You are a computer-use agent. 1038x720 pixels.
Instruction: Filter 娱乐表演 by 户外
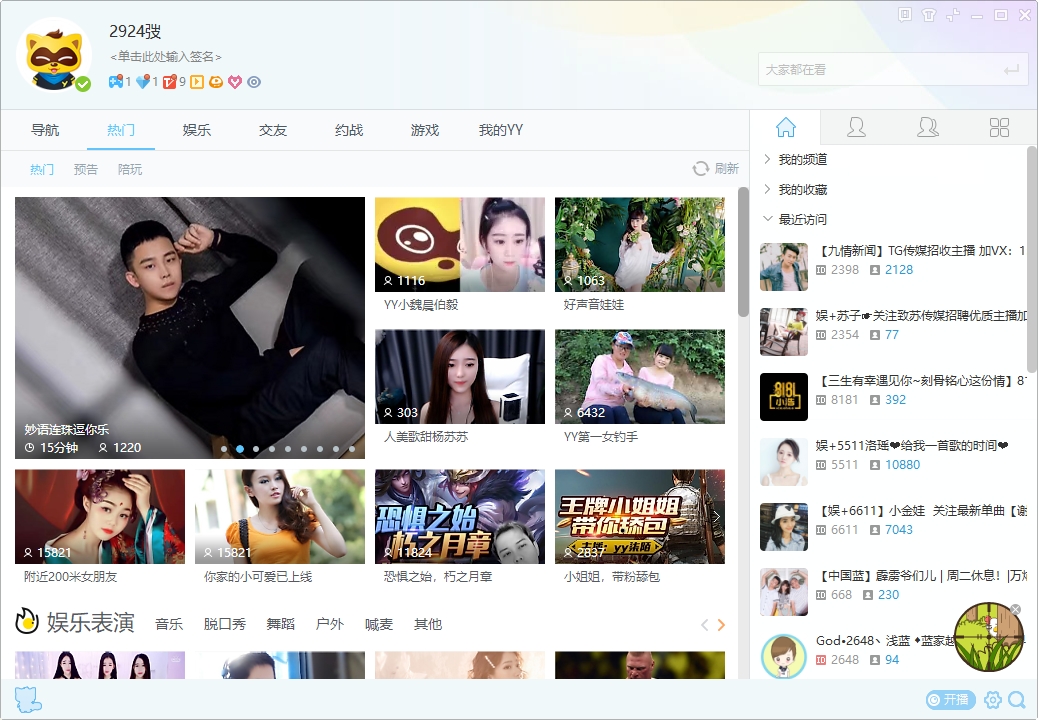[x=330, y=624]
